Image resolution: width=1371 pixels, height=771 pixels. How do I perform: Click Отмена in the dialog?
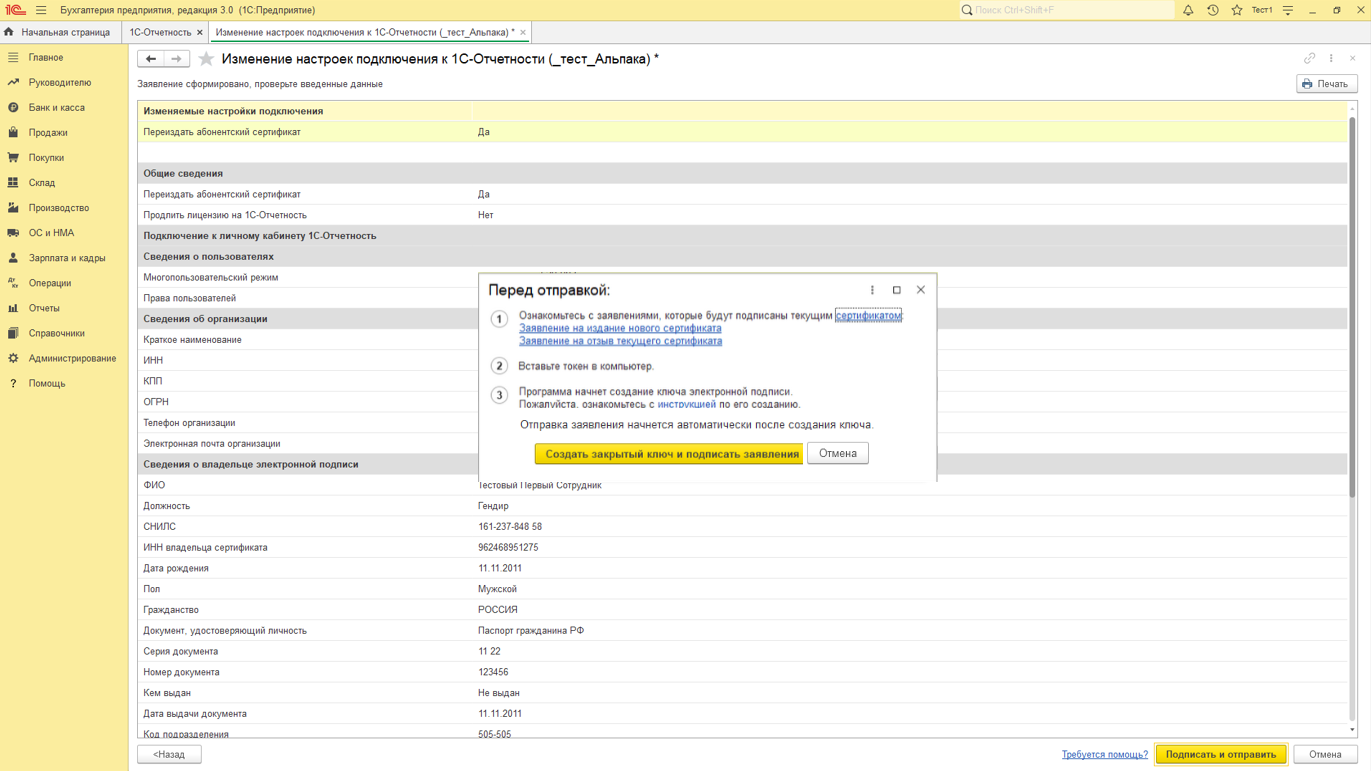click(x=838, y=453)
